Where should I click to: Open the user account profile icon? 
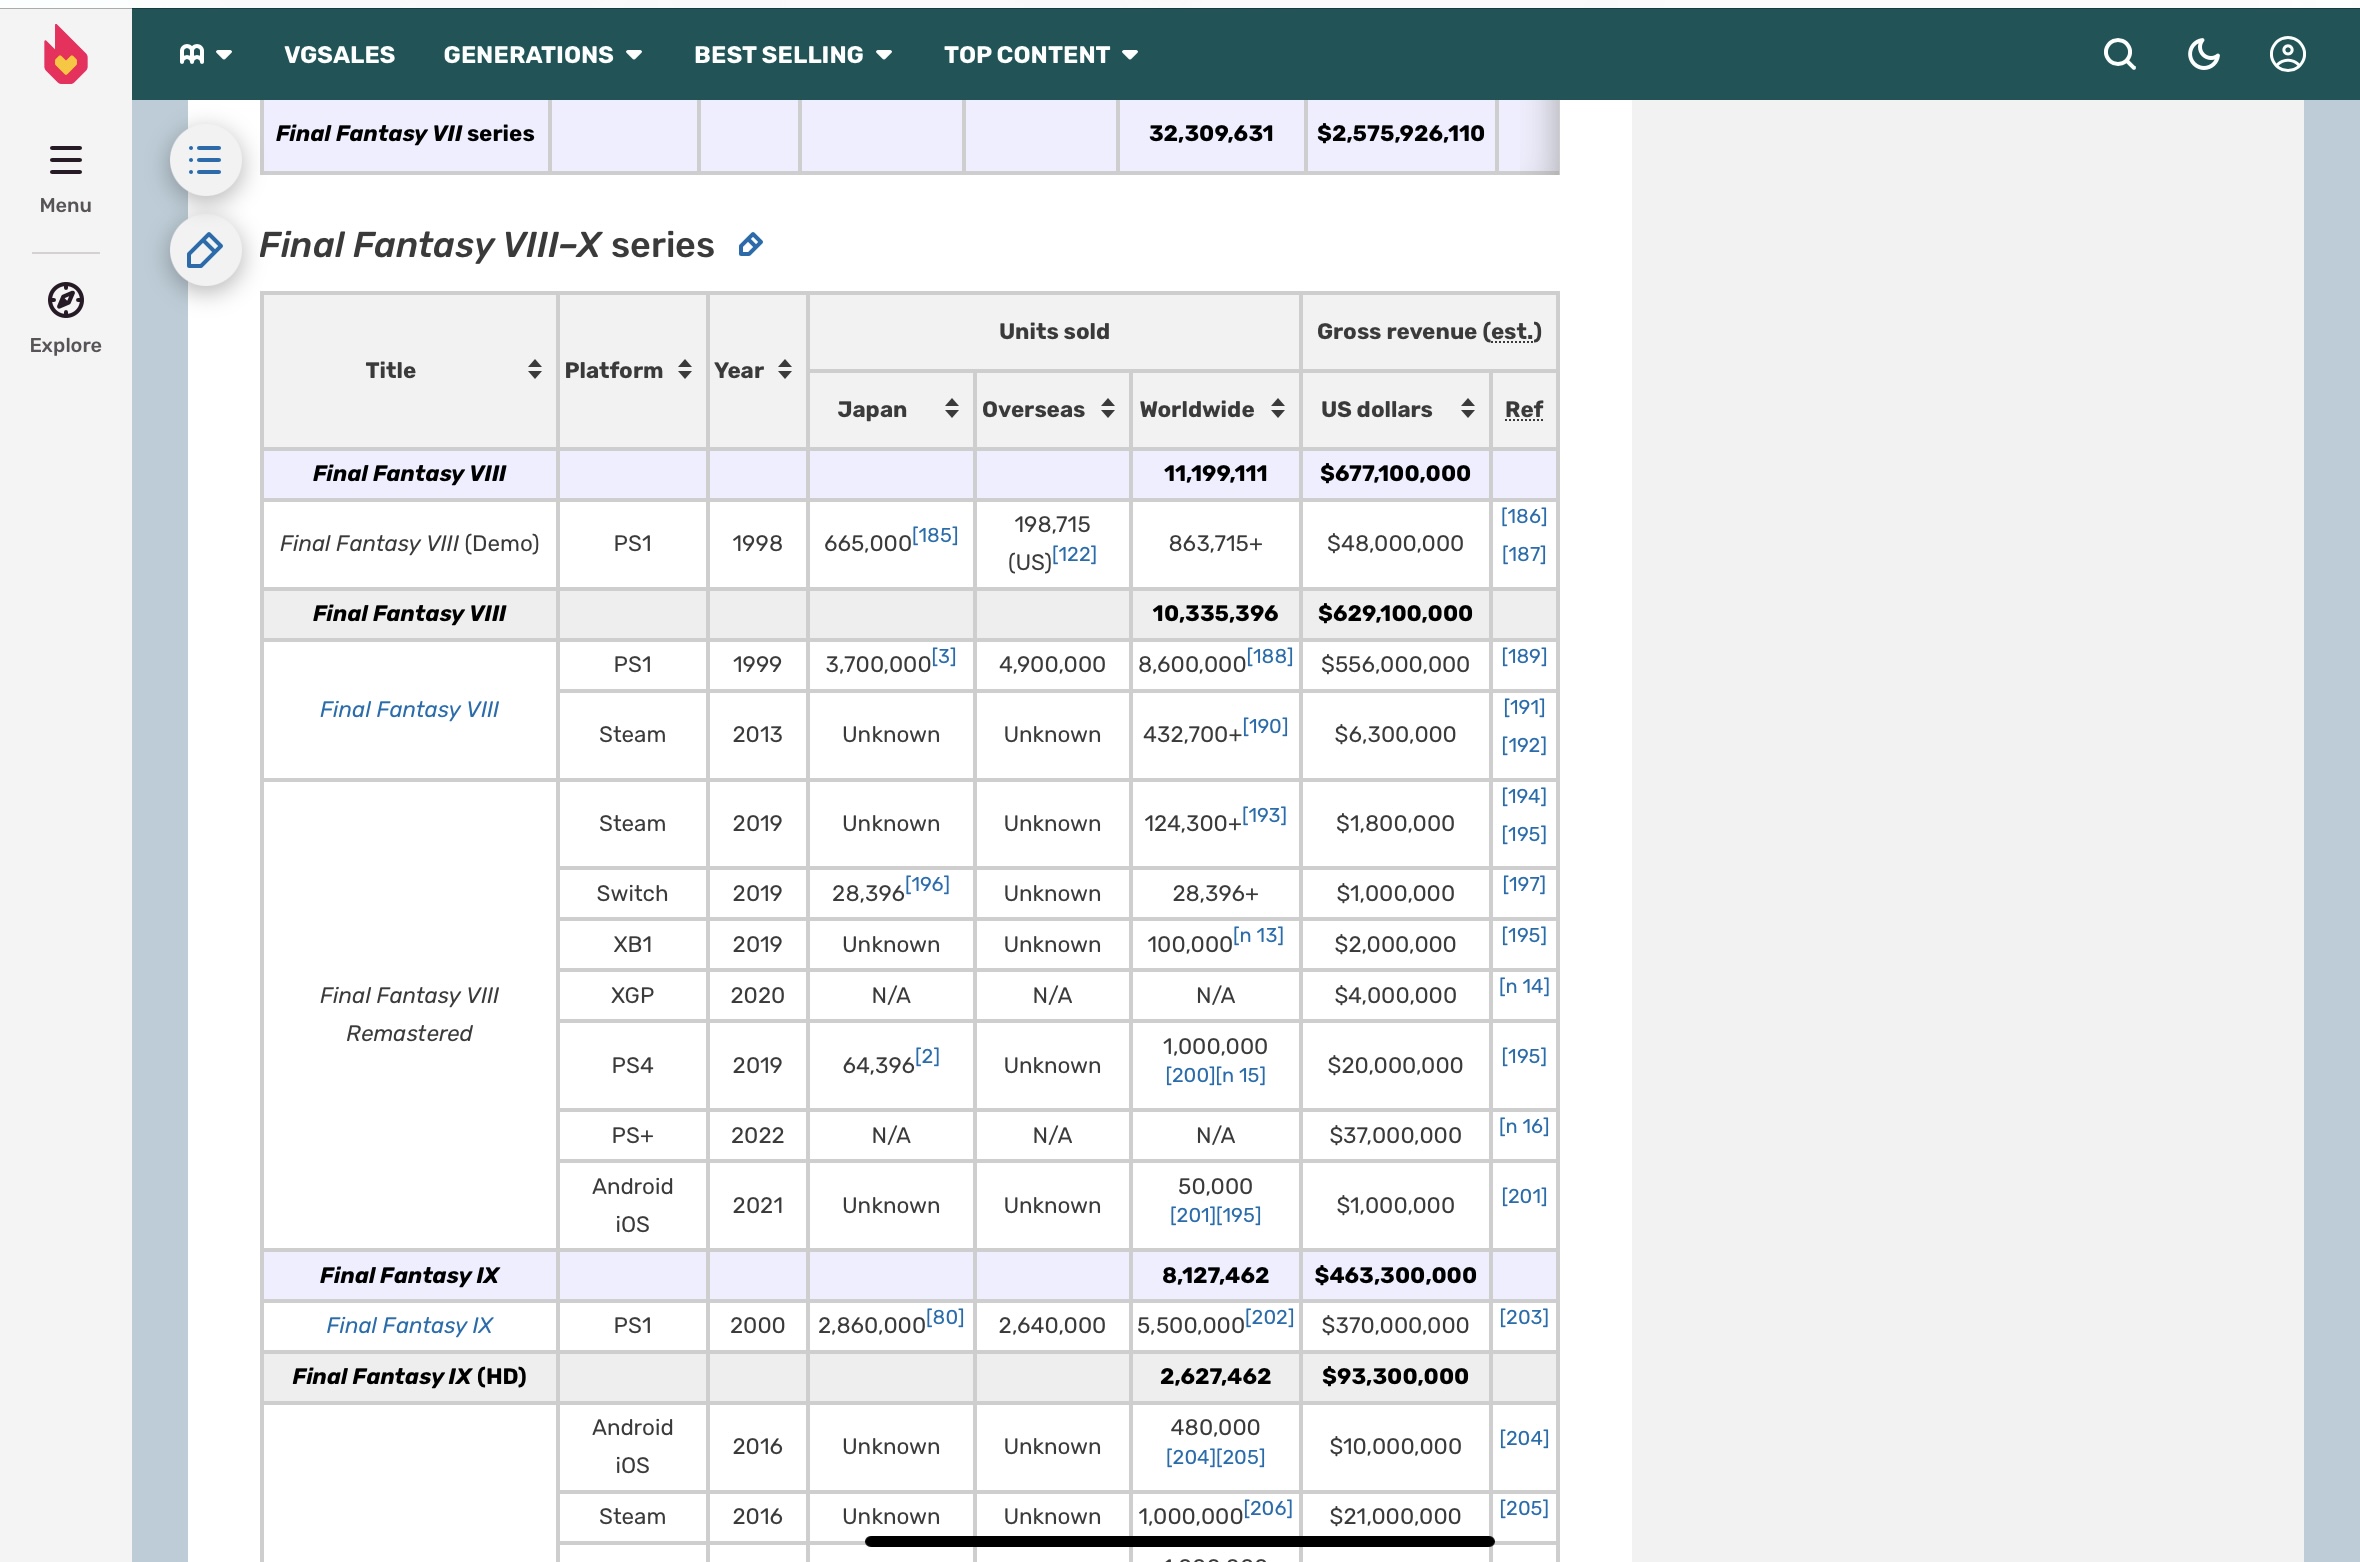[x=2287, y=54]
